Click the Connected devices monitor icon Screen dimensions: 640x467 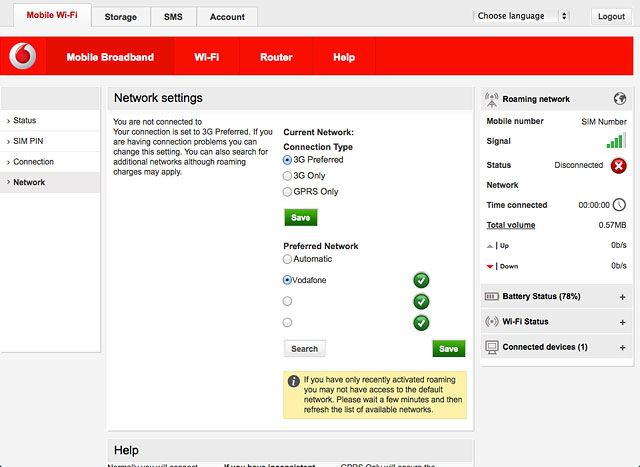(x=492, y=347)
